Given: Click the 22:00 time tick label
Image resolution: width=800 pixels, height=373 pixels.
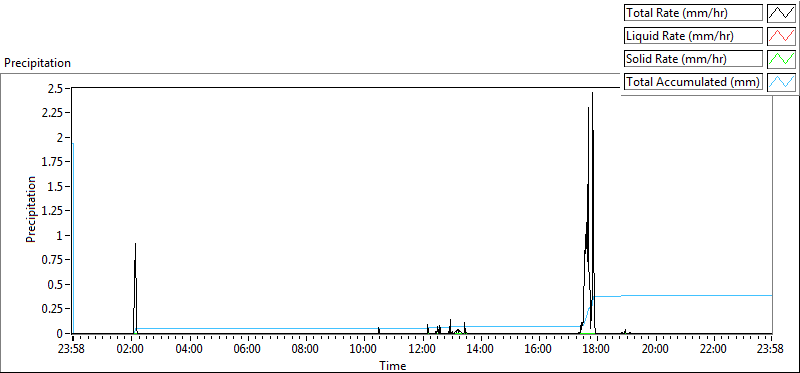Looking at the screenshot, I should pyautogui.click(x=713, y=350).
